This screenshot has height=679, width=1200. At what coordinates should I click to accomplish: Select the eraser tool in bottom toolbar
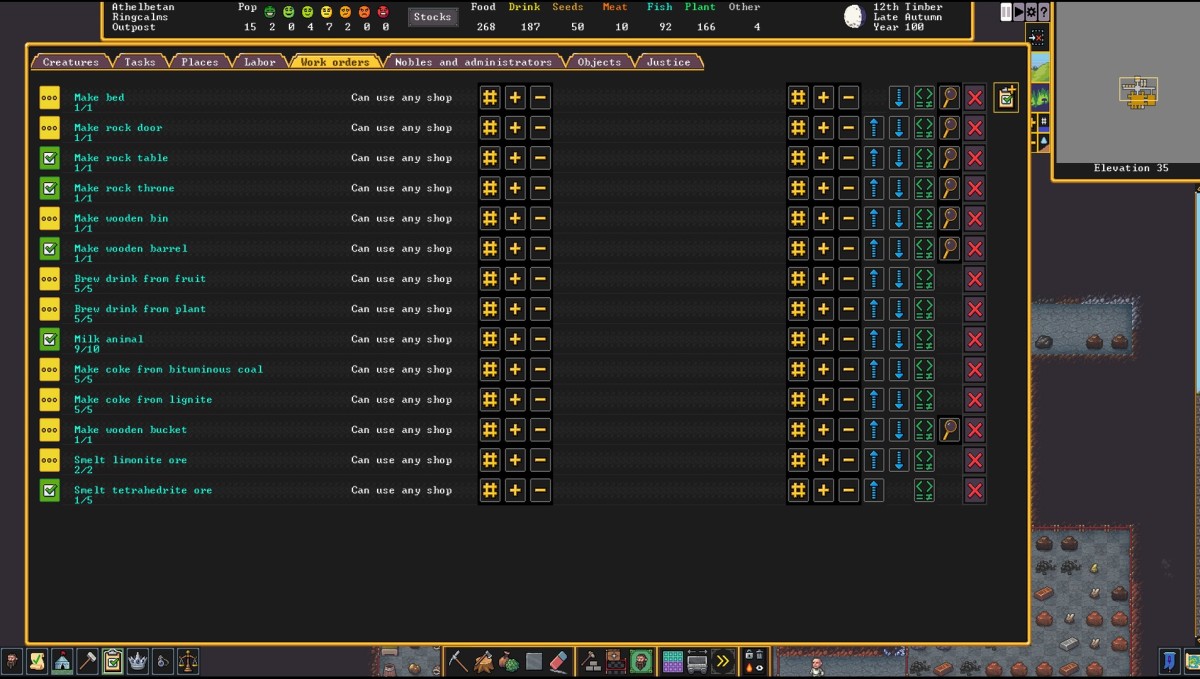tap(559, 661)
